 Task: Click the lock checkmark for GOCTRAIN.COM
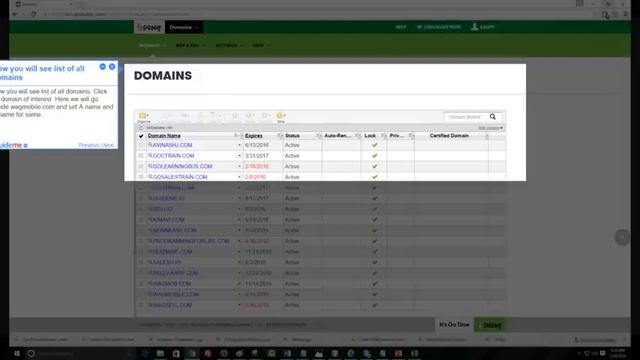(374, 156)
